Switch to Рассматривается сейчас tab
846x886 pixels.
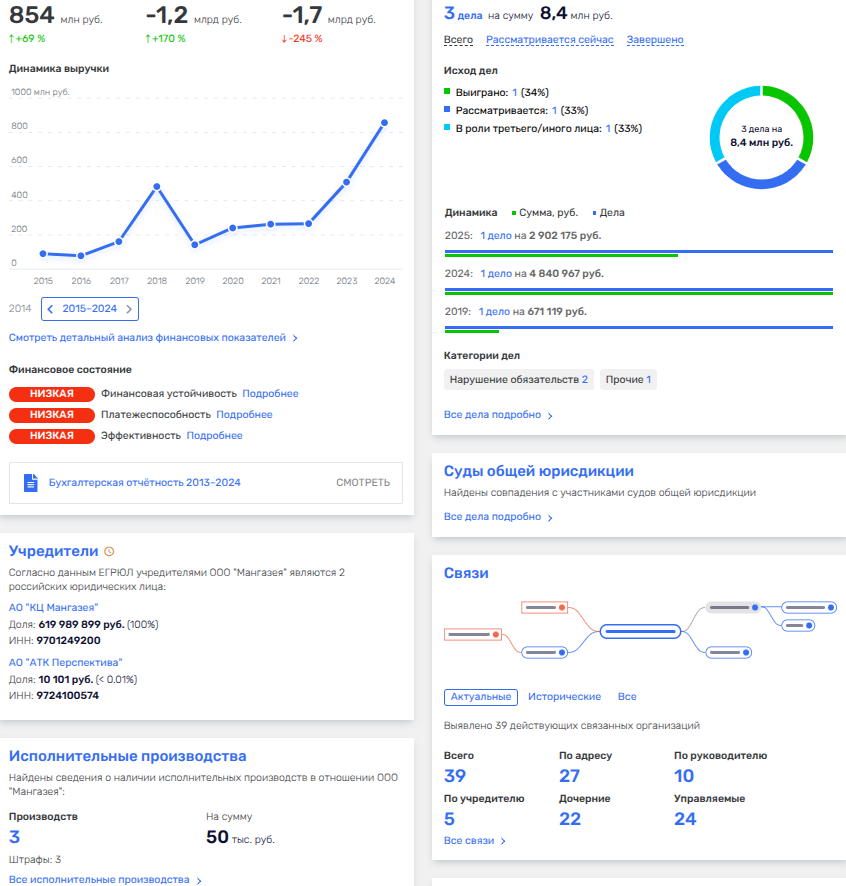point(549,40)
